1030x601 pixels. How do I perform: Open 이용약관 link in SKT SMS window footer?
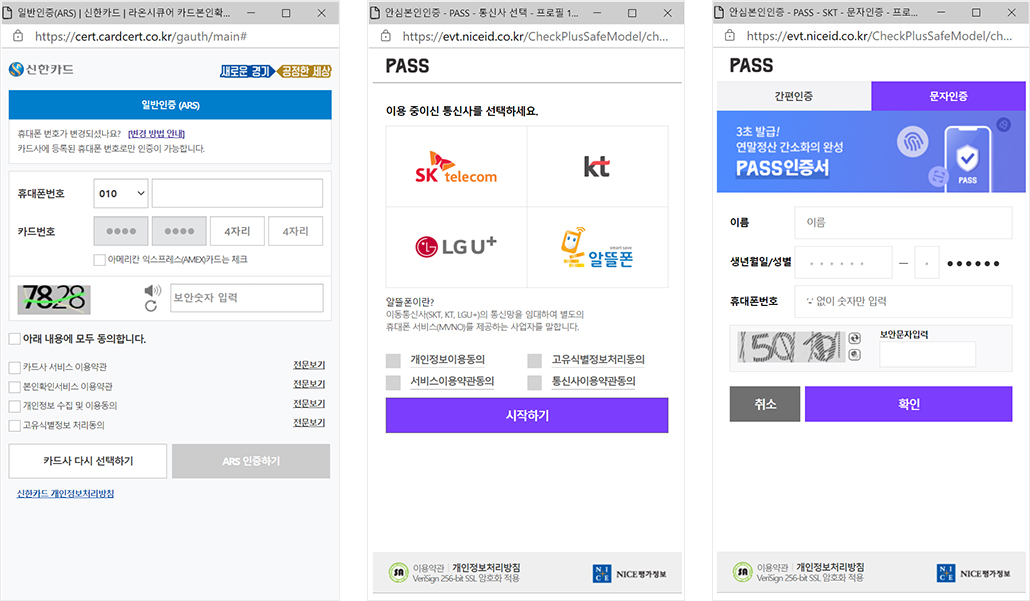click(772, 568)
